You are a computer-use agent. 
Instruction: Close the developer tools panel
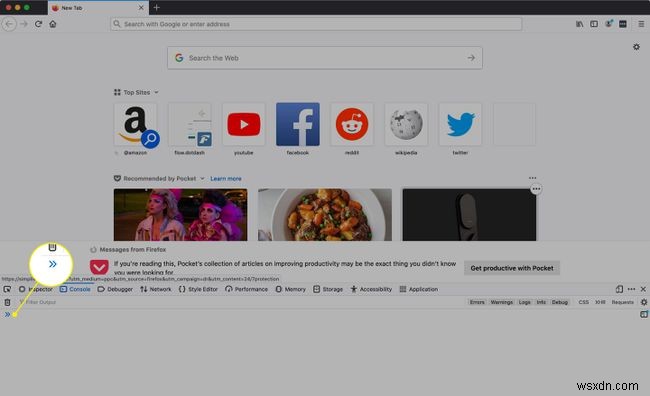point(643,289)
